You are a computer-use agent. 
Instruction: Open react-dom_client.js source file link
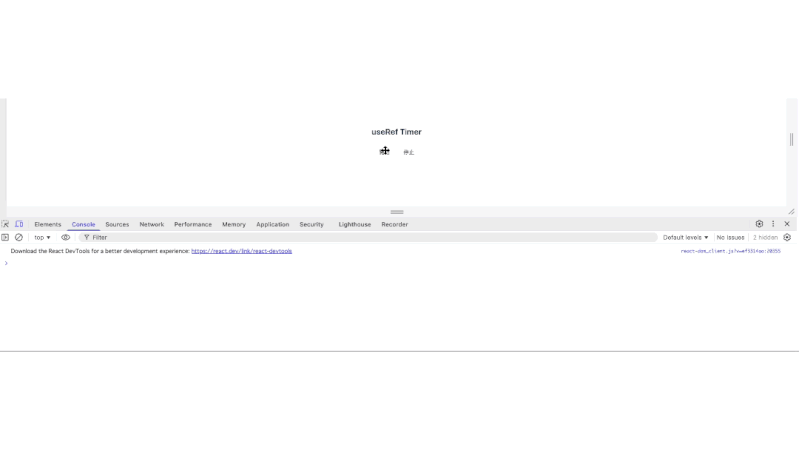click(x=730, y=251)
